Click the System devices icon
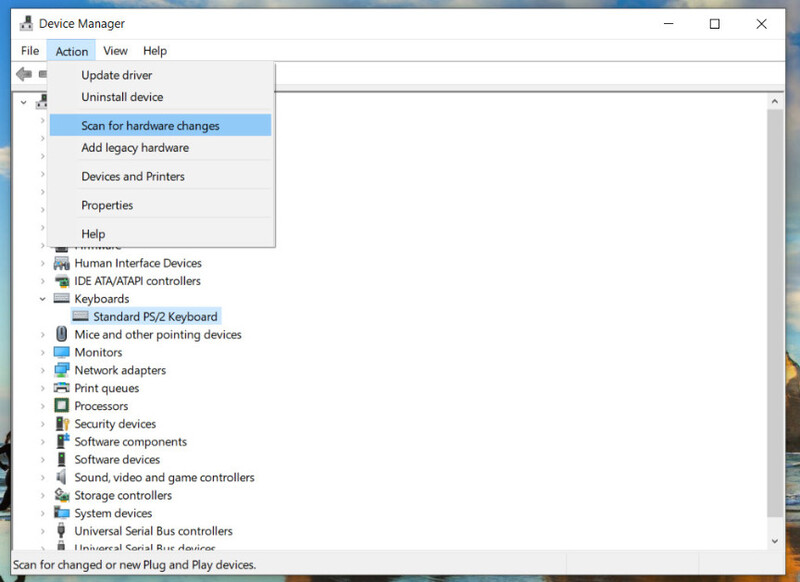Image resolution: width=800 pixels, height=582 pixels. pyautogui.click(x=62, y=513)
